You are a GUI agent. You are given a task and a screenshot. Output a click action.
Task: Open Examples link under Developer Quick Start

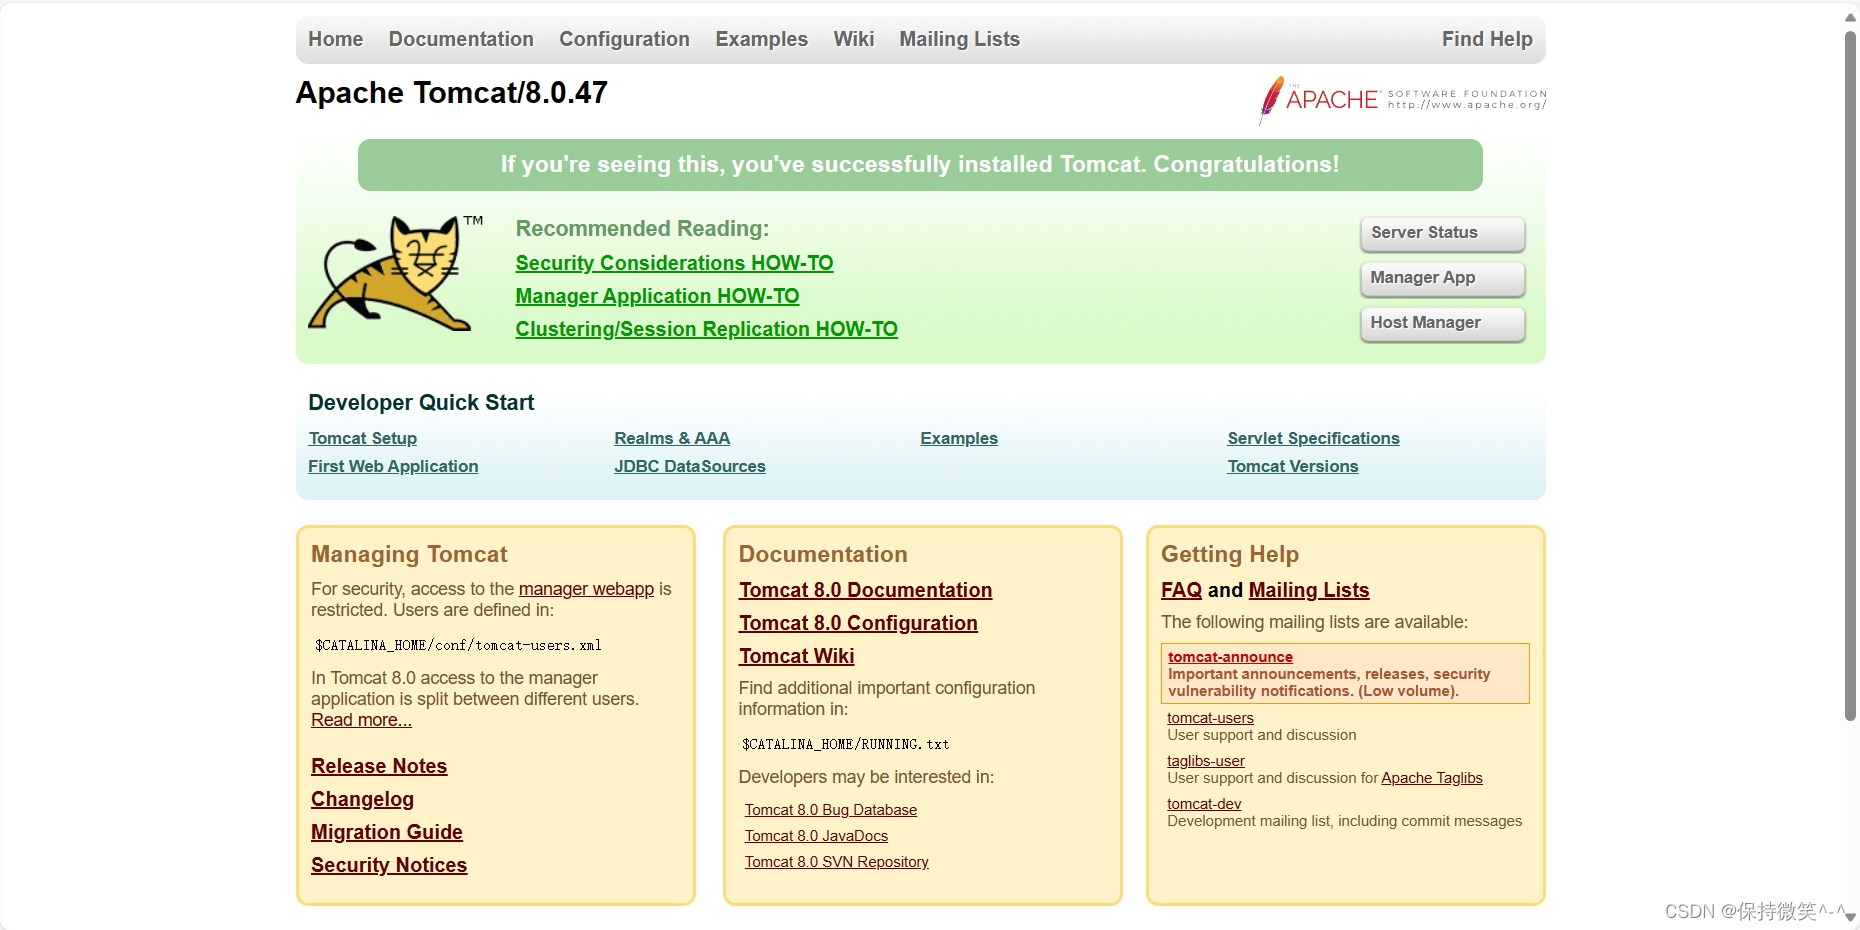tap(959, 438)
